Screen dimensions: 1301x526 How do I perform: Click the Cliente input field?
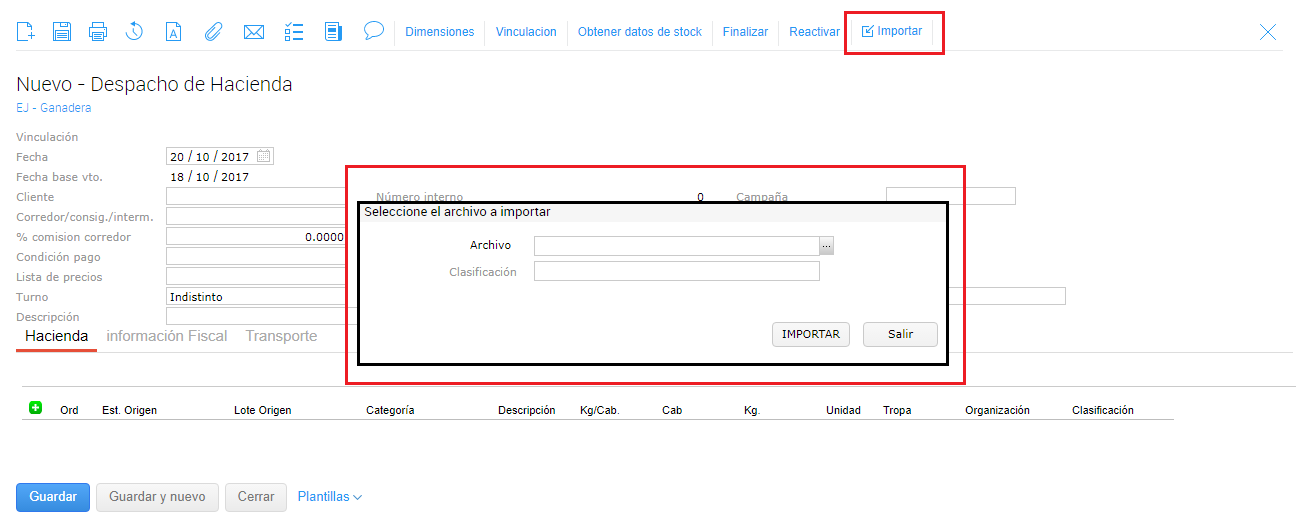256,196
